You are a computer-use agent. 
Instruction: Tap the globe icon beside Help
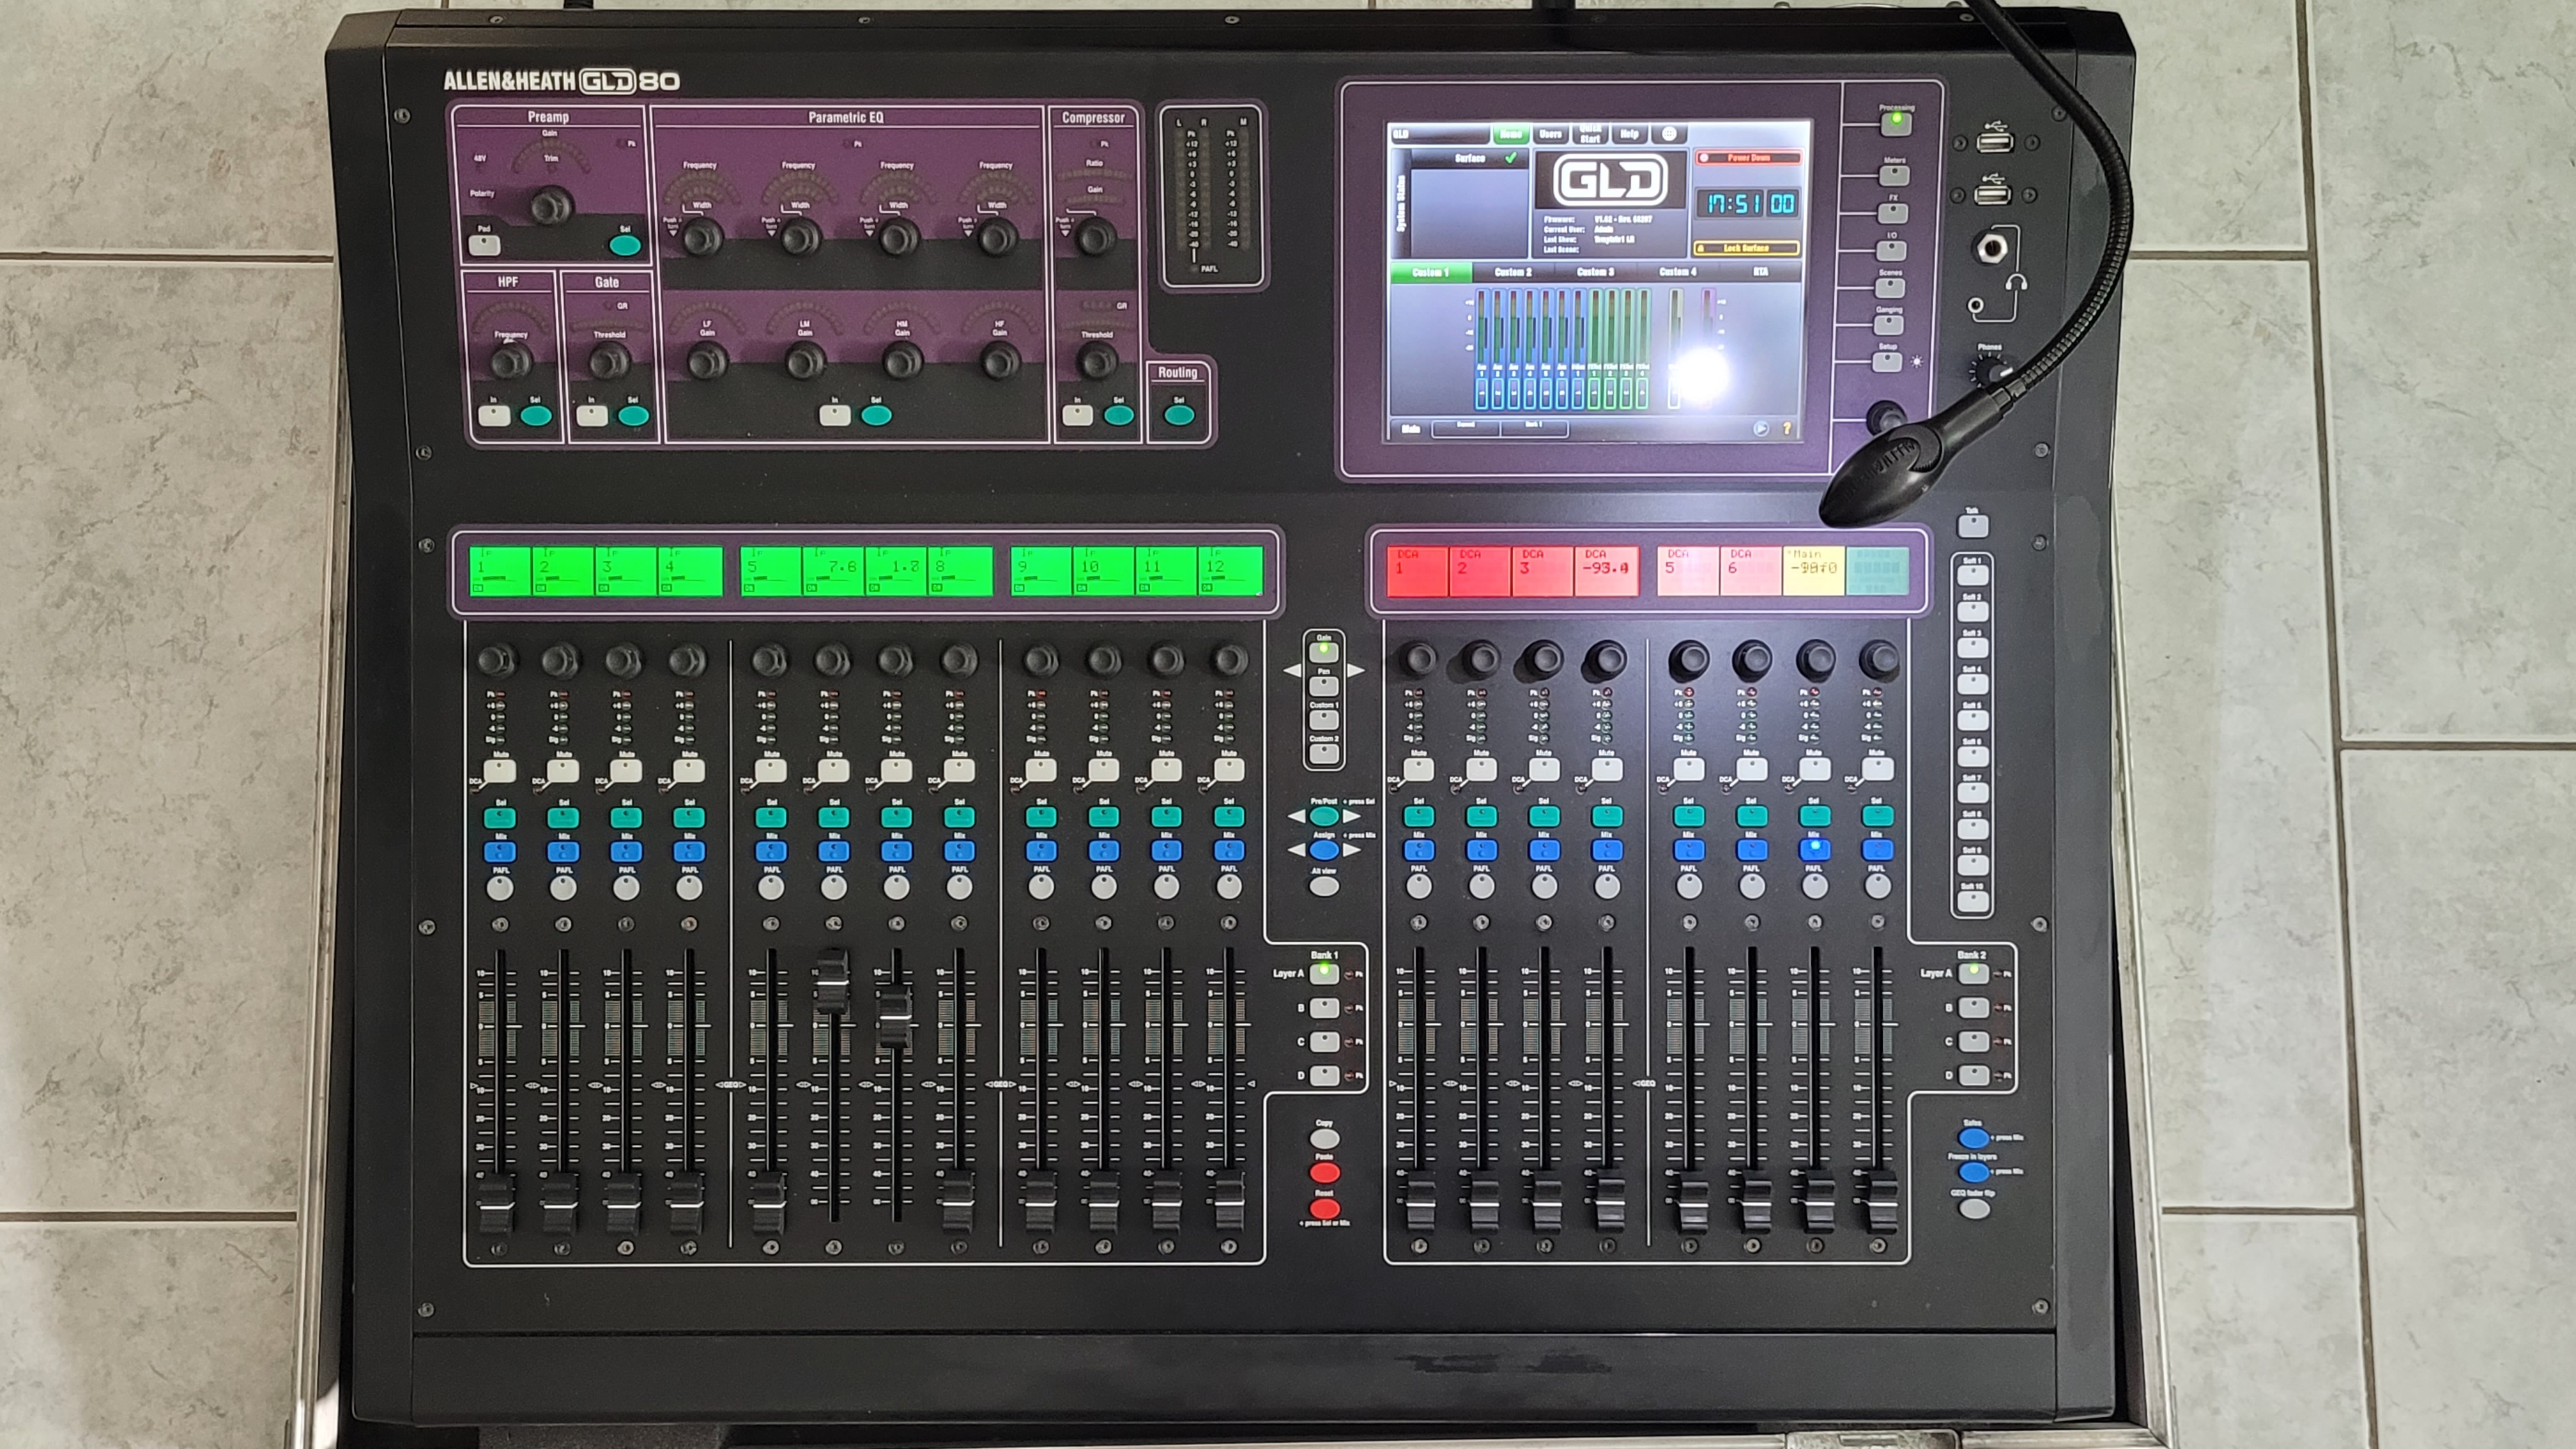[1669, 134]
